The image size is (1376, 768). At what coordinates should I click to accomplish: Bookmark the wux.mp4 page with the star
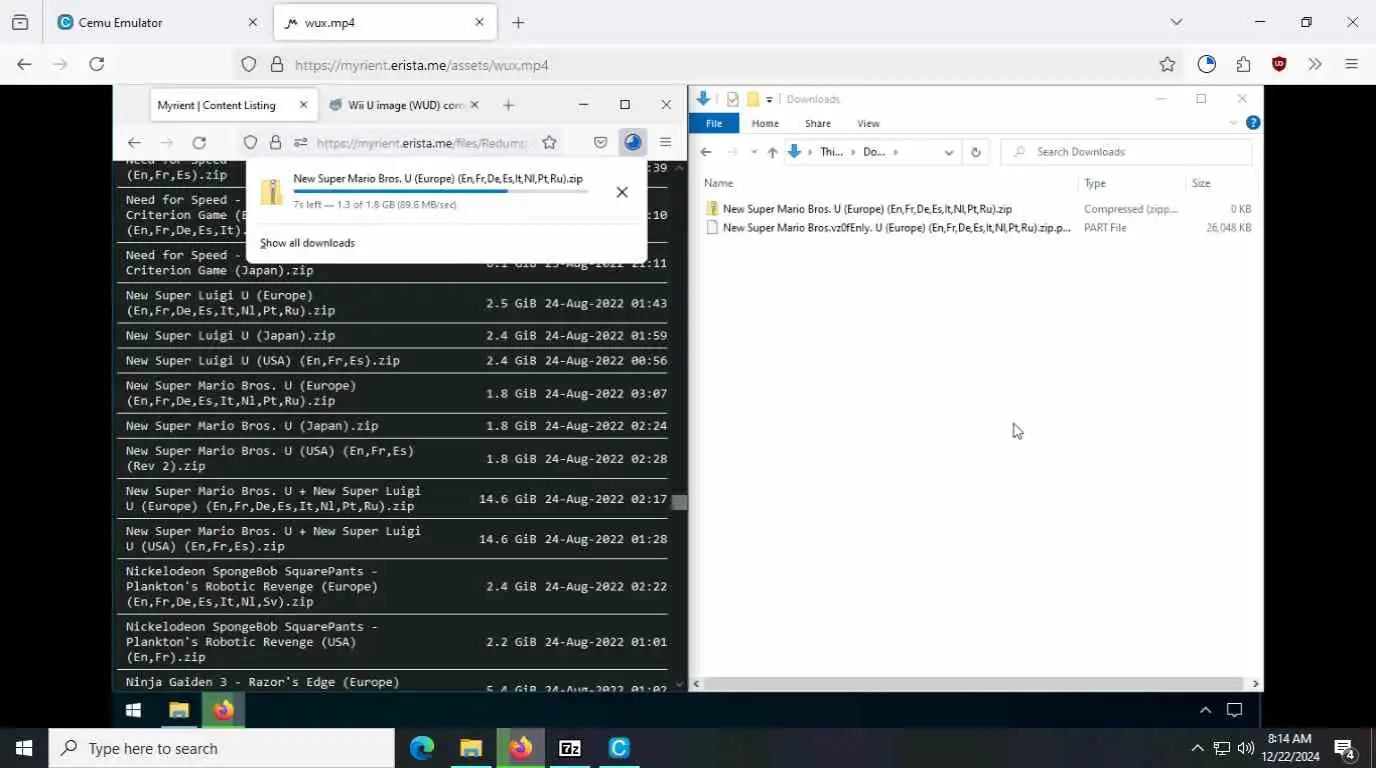tap(1167, 64)
